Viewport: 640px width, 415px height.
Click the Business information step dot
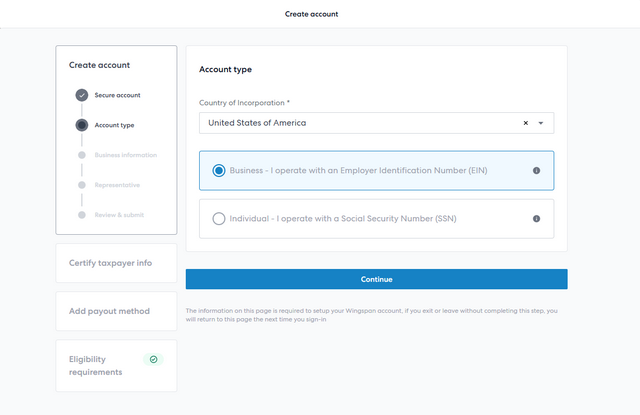tap(81, 155)
